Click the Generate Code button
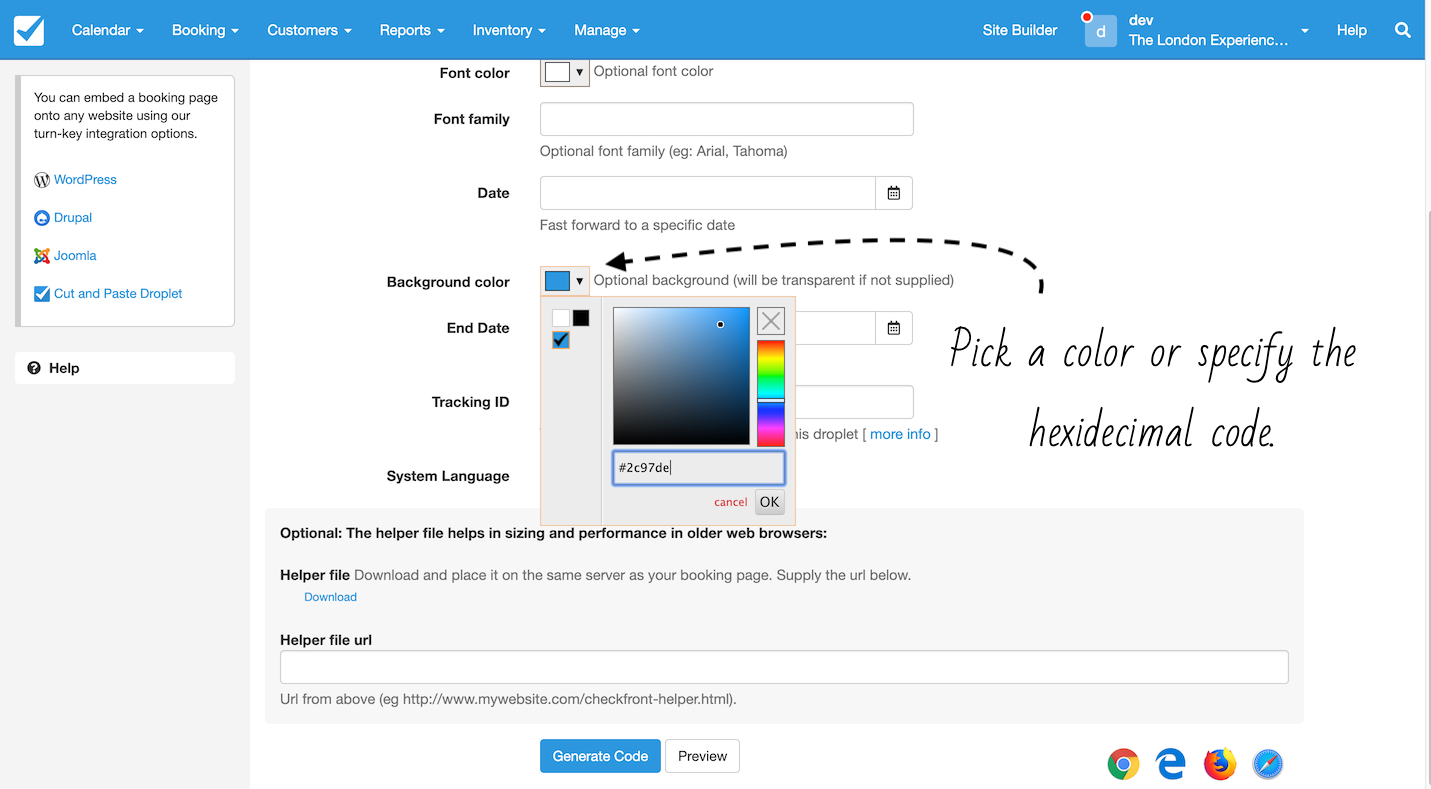The image size is (1431, 789). (x=601, y=756)
